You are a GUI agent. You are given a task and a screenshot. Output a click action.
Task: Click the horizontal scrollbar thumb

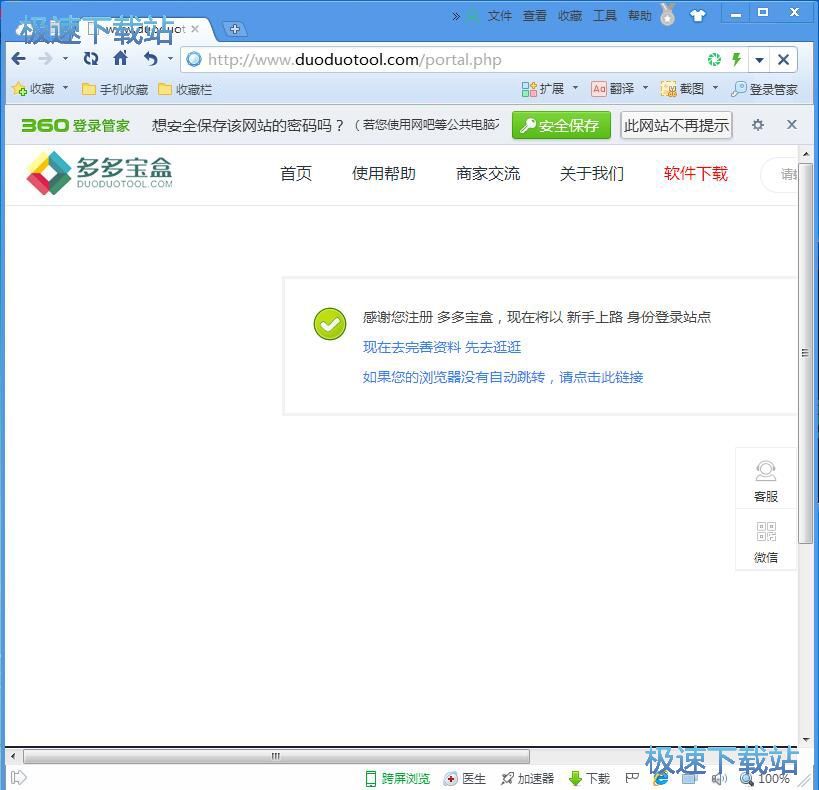pos(276,756)
